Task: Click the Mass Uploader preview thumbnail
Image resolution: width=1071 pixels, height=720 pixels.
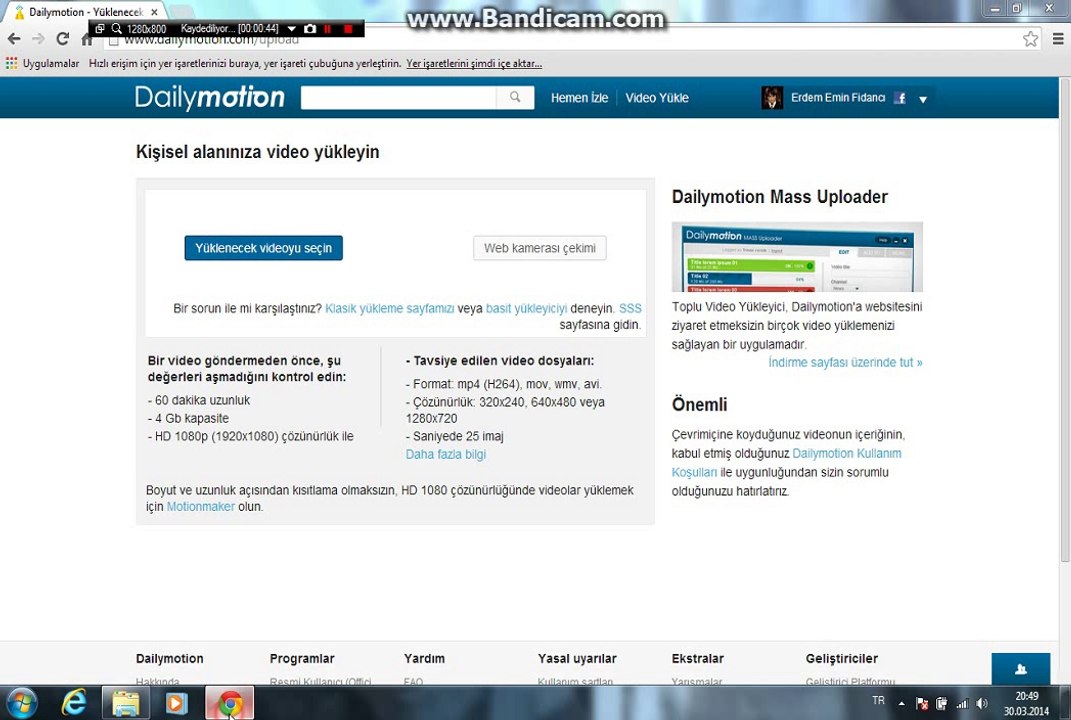Action: [797, 257]
